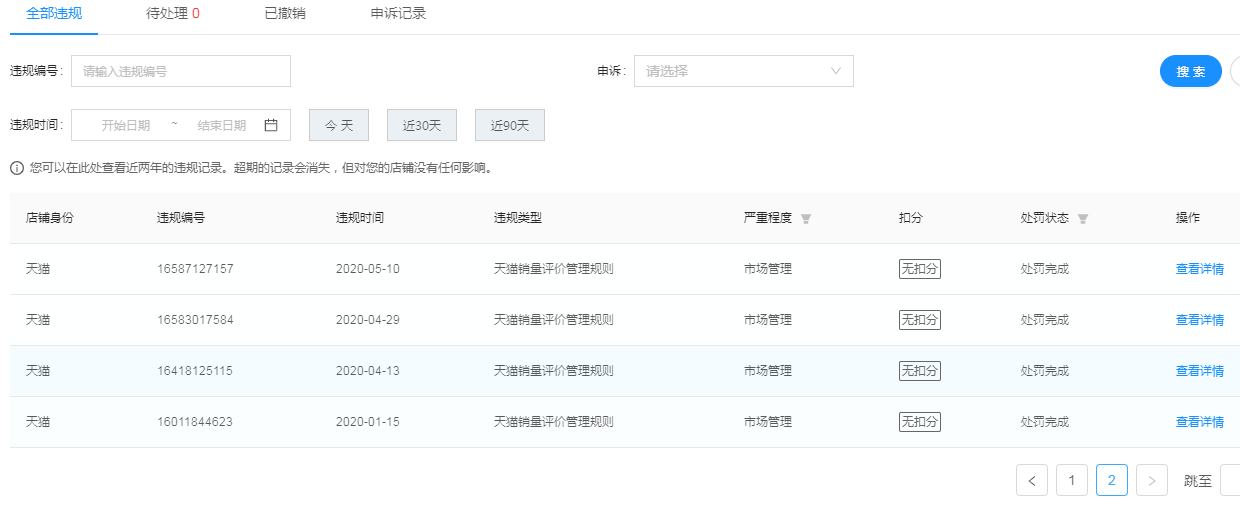Click the date 2020-04-13
The height and width of the screenshot is (512, 1240).
click(367, 371)
